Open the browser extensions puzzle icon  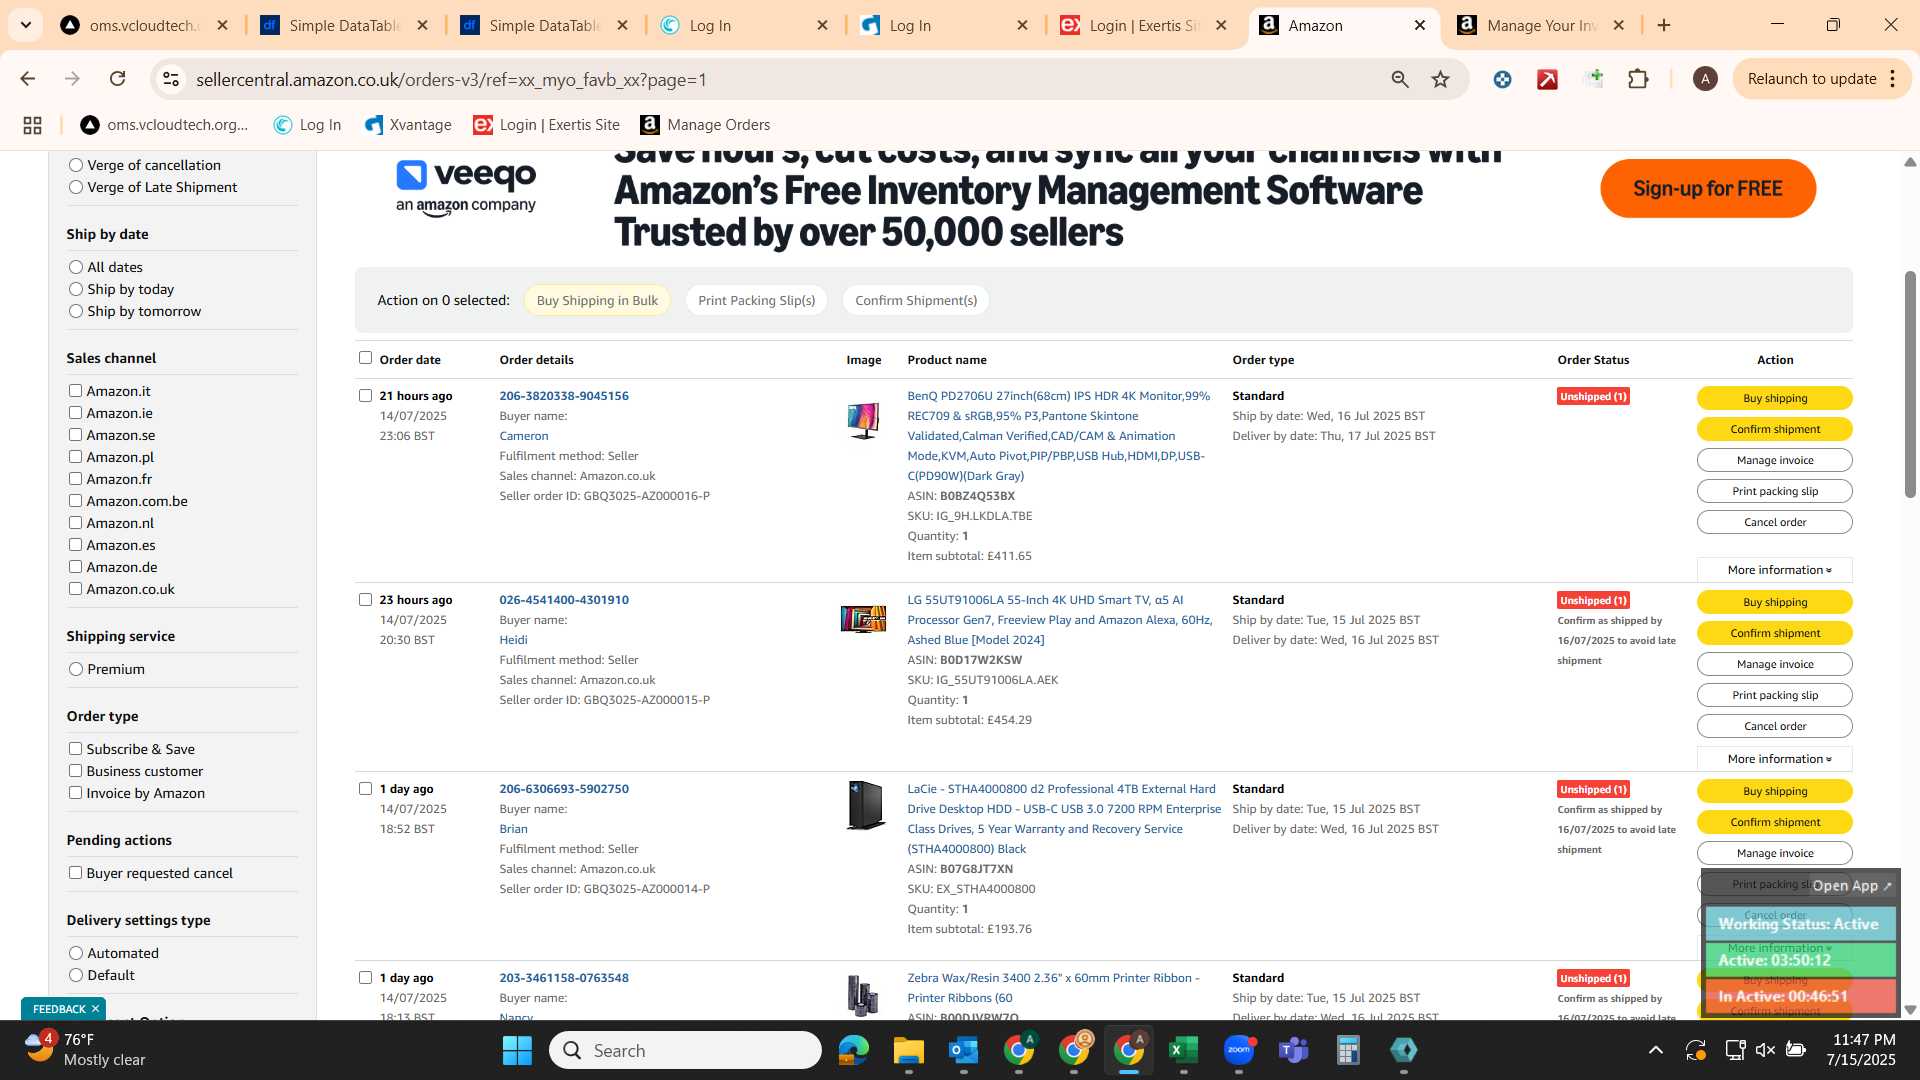pyautogui.click(x=1638, y=79)
